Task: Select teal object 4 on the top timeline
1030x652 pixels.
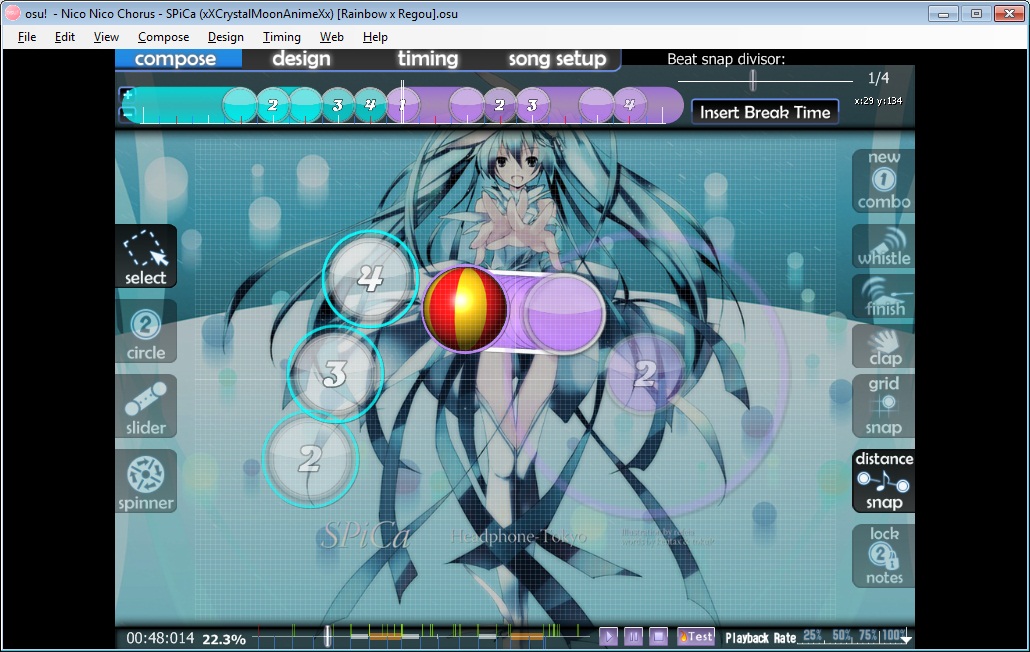Action: click(370, 105)
